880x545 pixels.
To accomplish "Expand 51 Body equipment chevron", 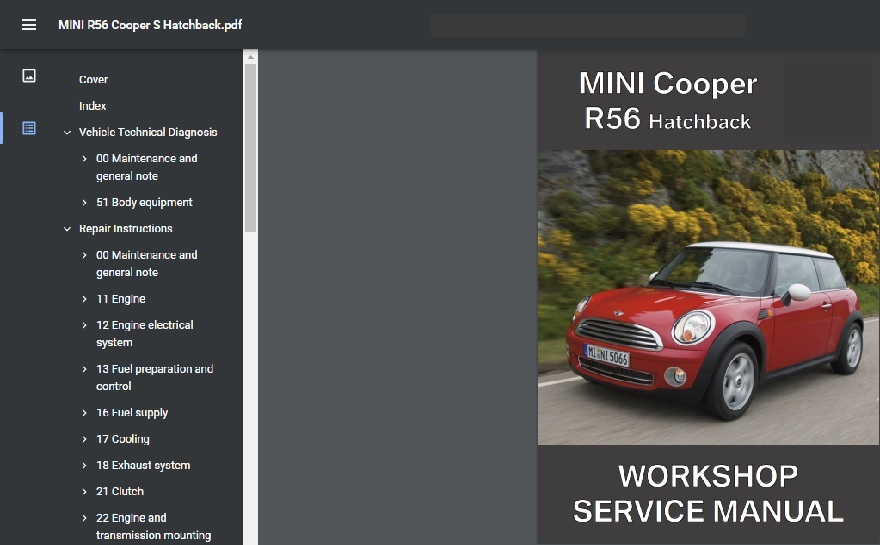I will pos(84,203).
